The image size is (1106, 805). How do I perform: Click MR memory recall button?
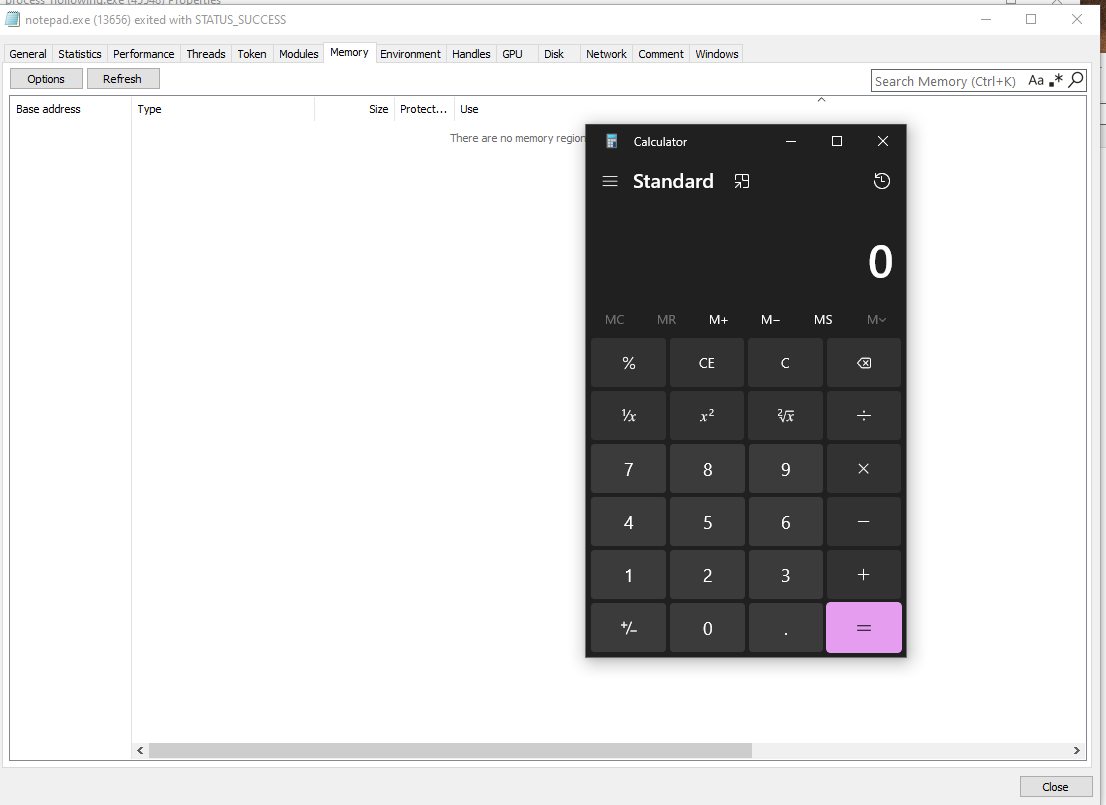[667, 320]
